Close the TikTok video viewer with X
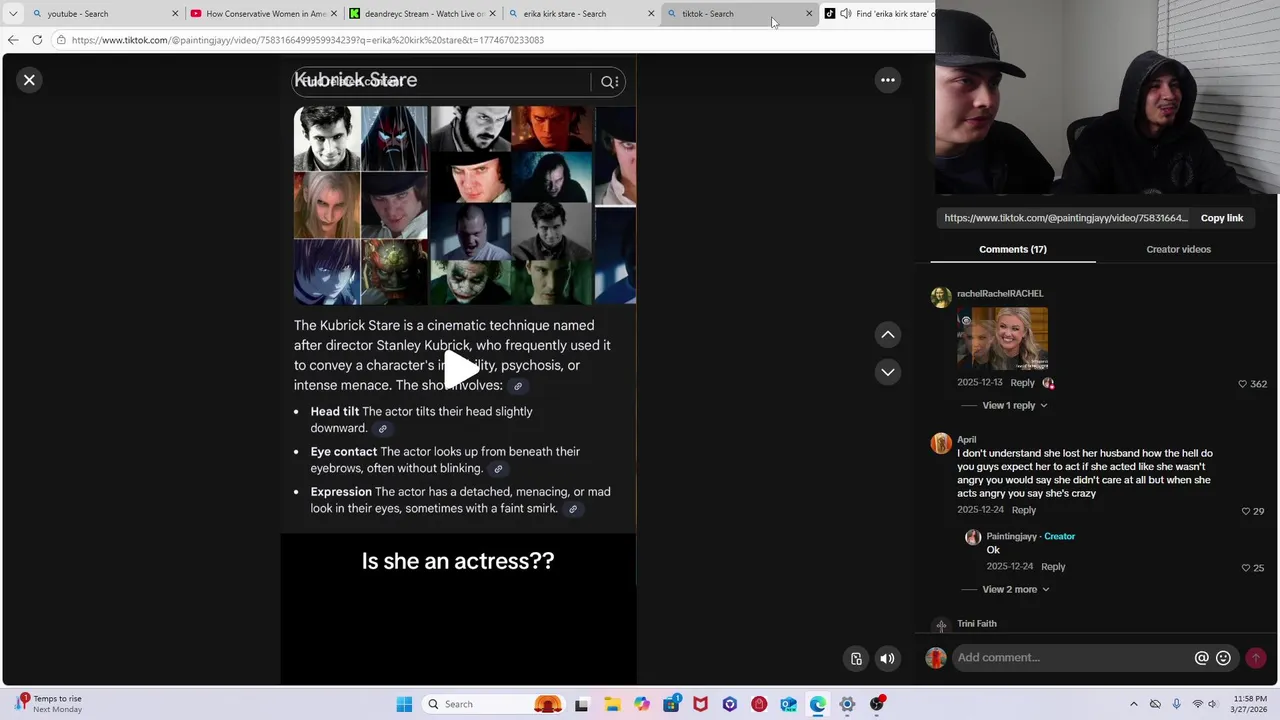The height and width of the screenshot is (720, 1280). pos(29,80)
